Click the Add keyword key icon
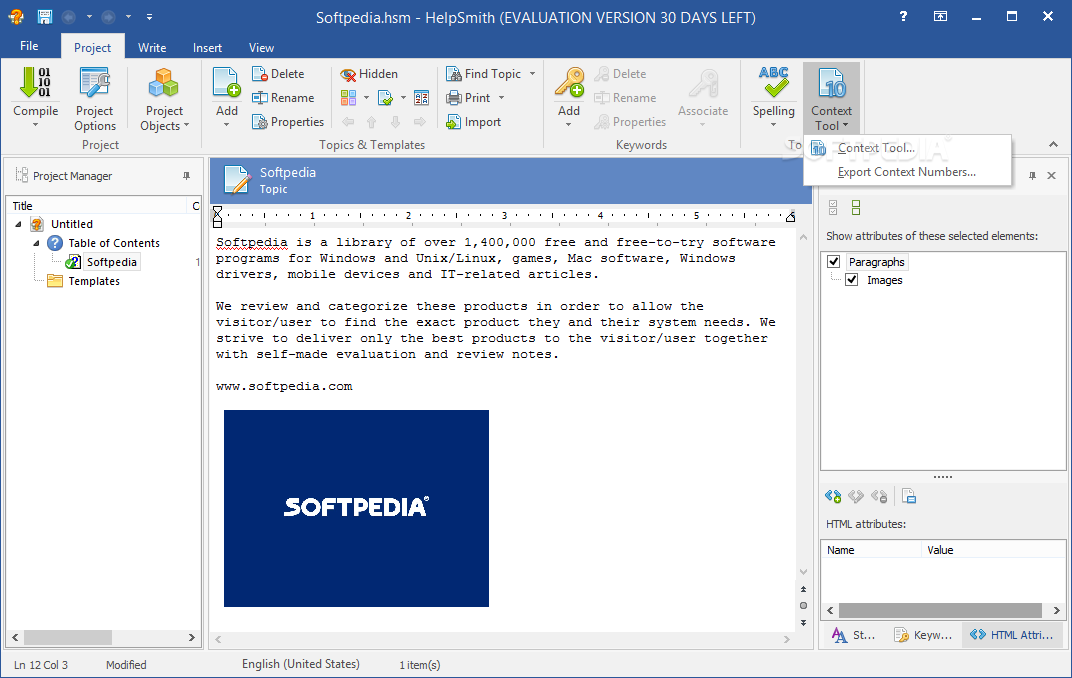Viewport: 1072px width, 678px height. click(569, 83)
